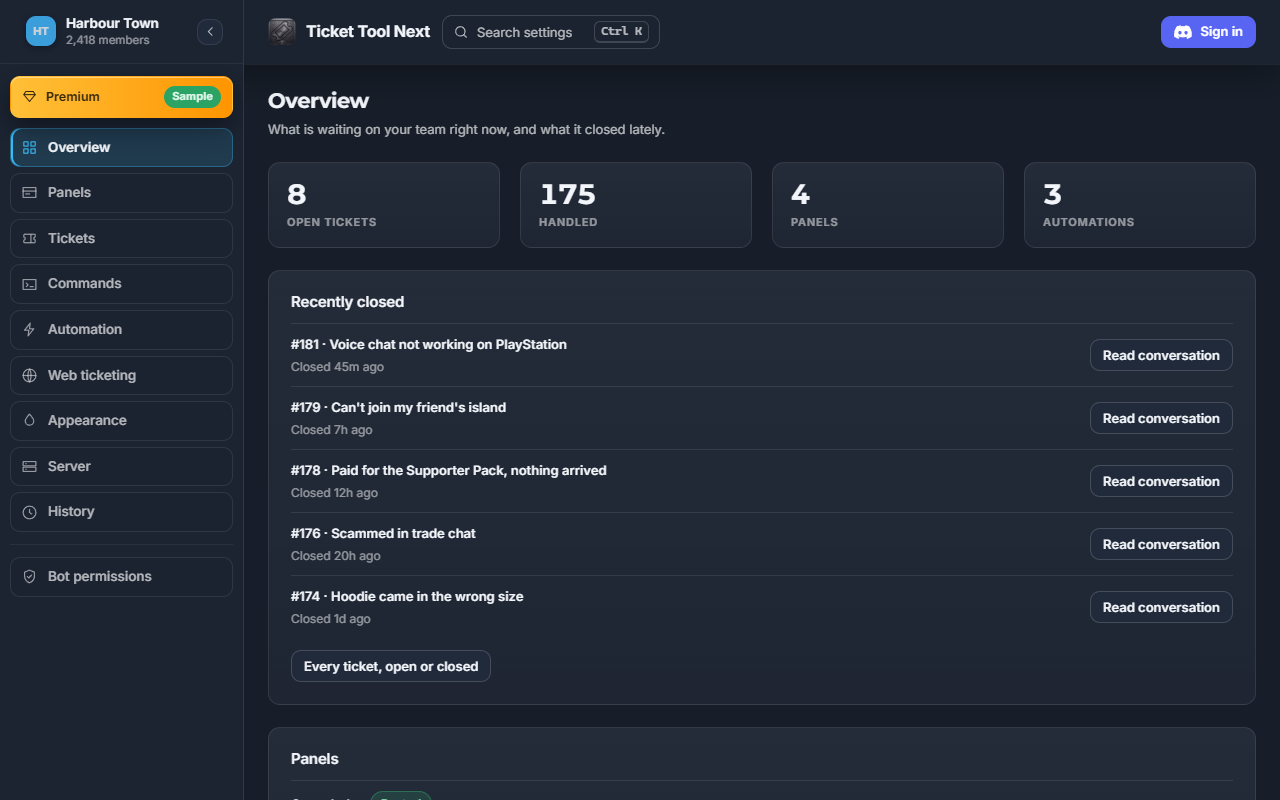The height and width of the screenshot is (800, 1280).
Task: Click the Panels section heading below
Action: coord(315,758)
